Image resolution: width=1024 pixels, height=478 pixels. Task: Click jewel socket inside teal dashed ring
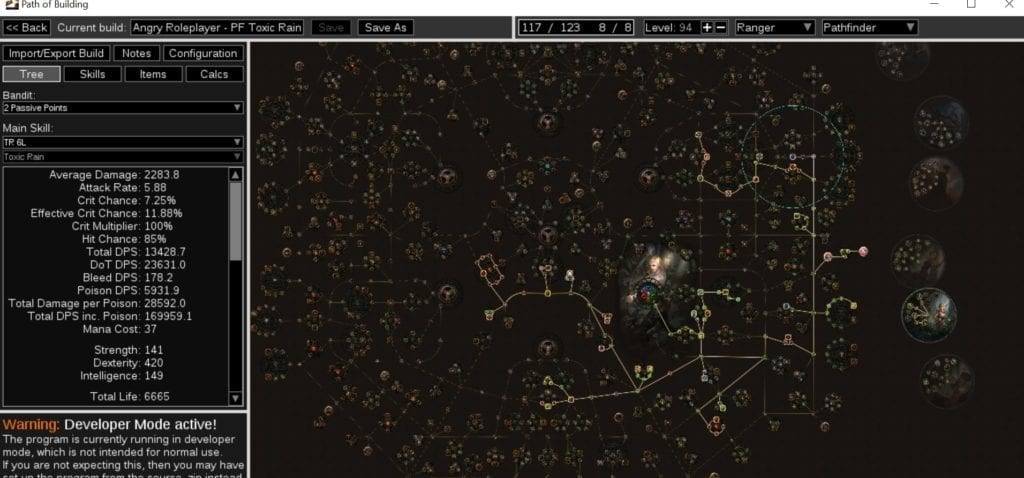click(793, 157)
